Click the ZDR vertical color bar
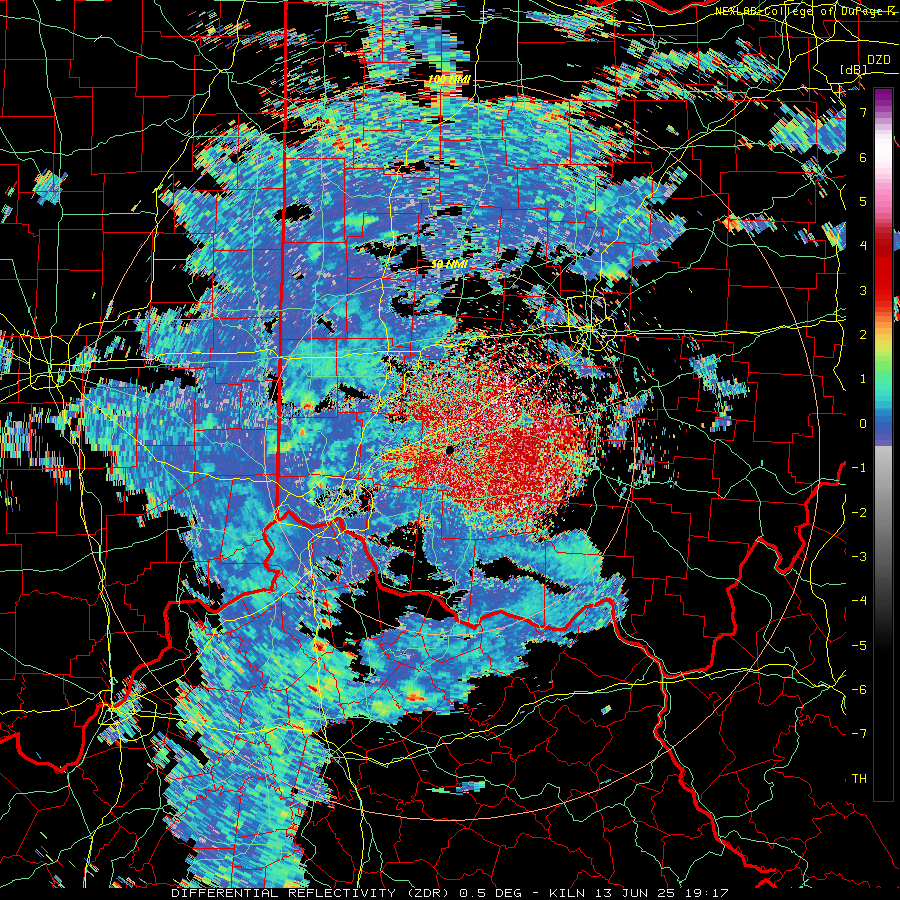This screenshot has width=900, height=900. (x=883, y=444)
